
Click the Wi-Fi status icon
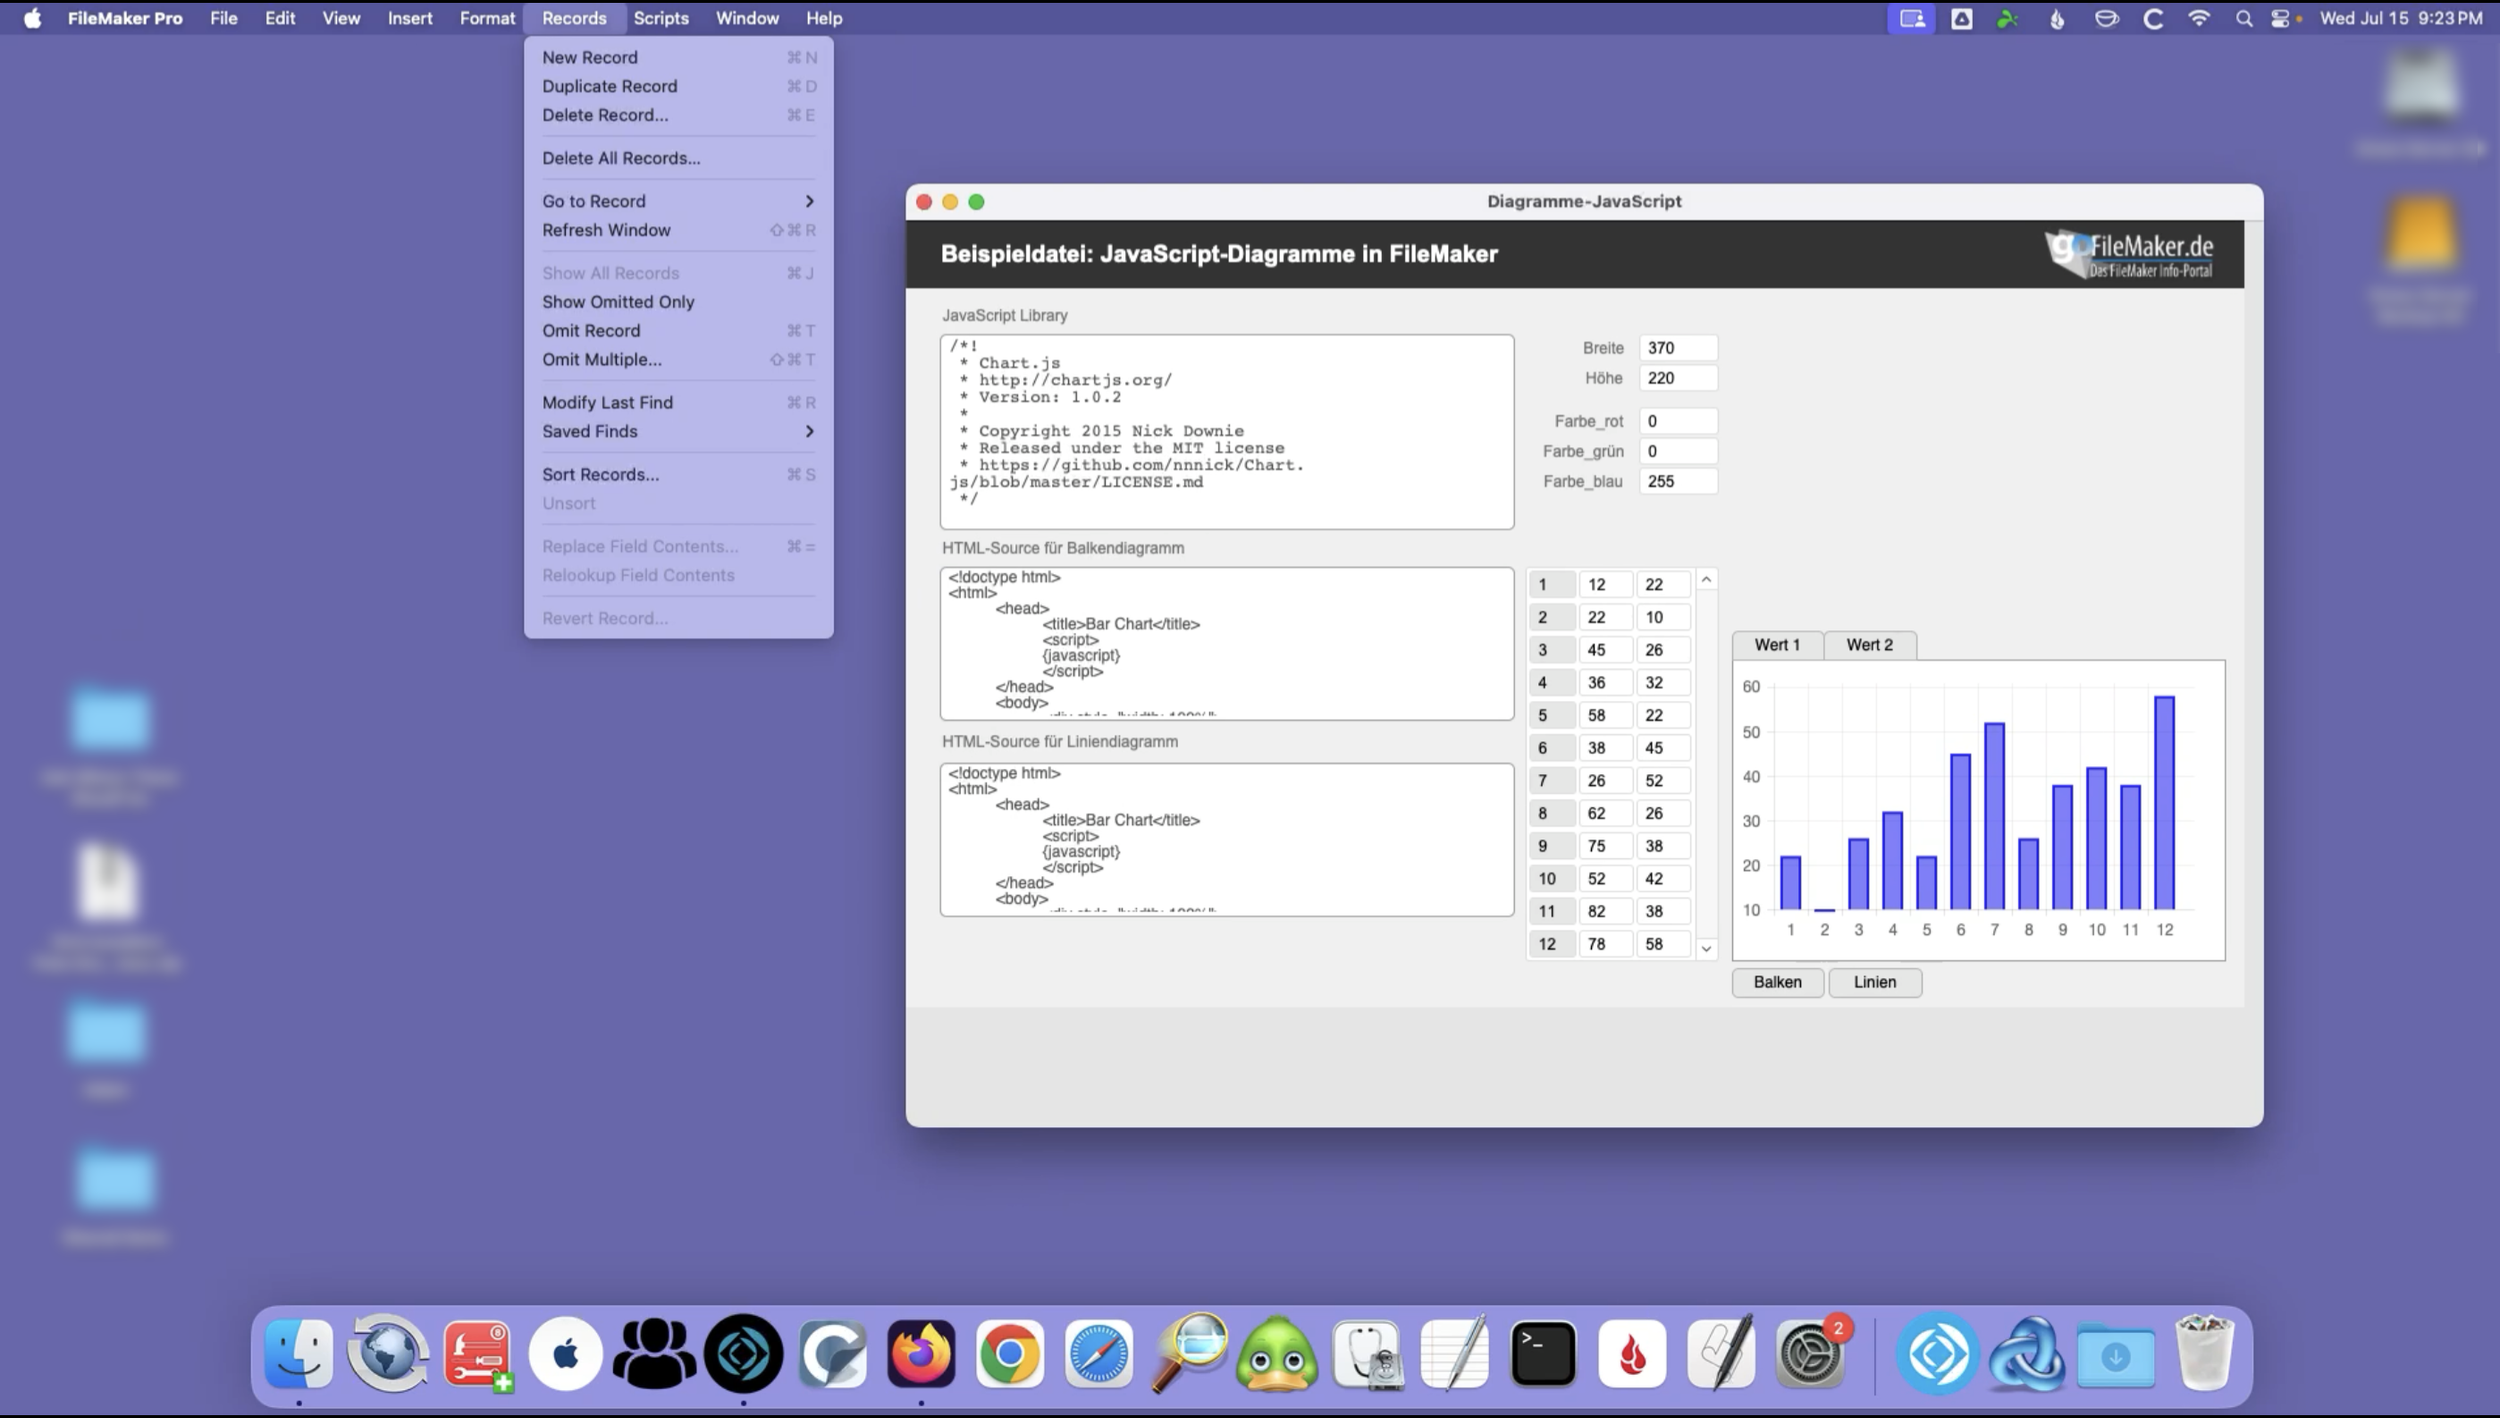[2199, 18]
